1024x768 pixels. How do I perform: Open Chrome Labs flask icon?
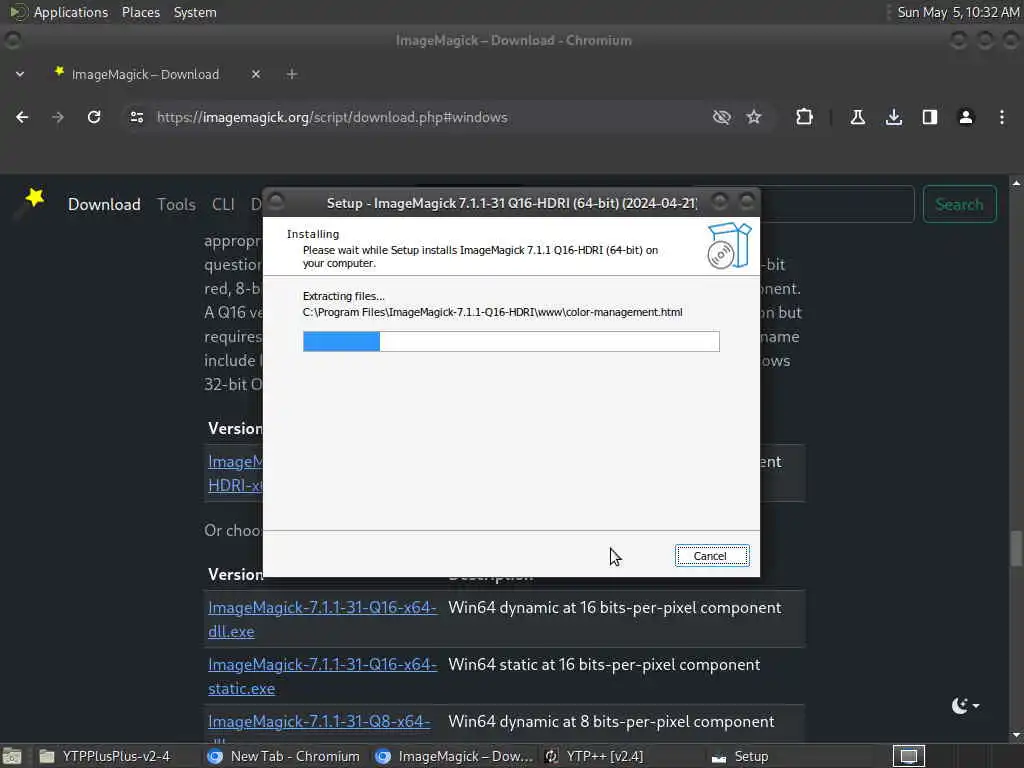(857, 118)
